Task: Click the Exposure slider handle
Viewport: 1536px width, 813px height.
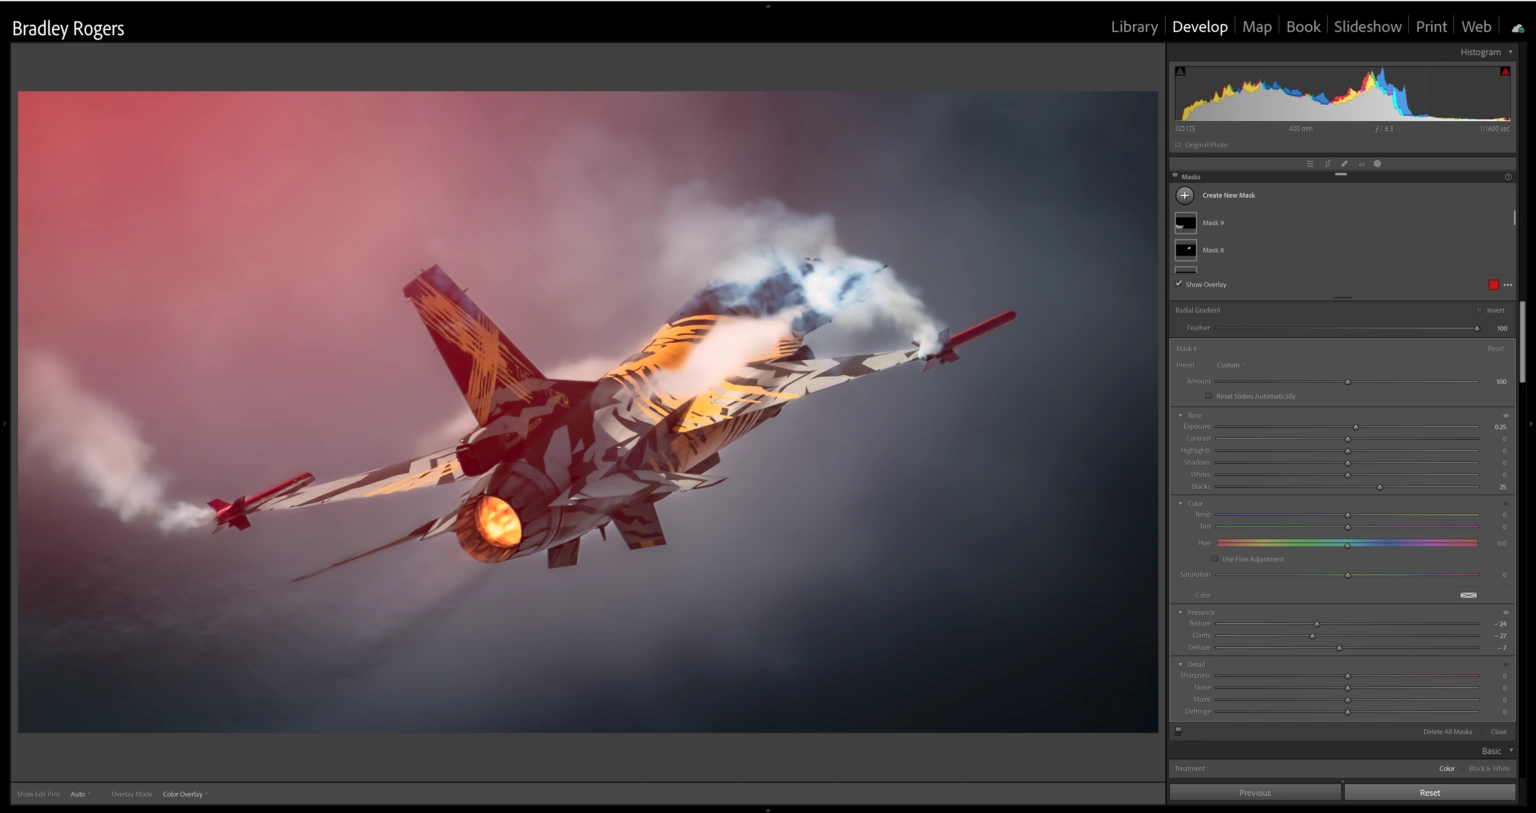Action: tap(1356, 427)
